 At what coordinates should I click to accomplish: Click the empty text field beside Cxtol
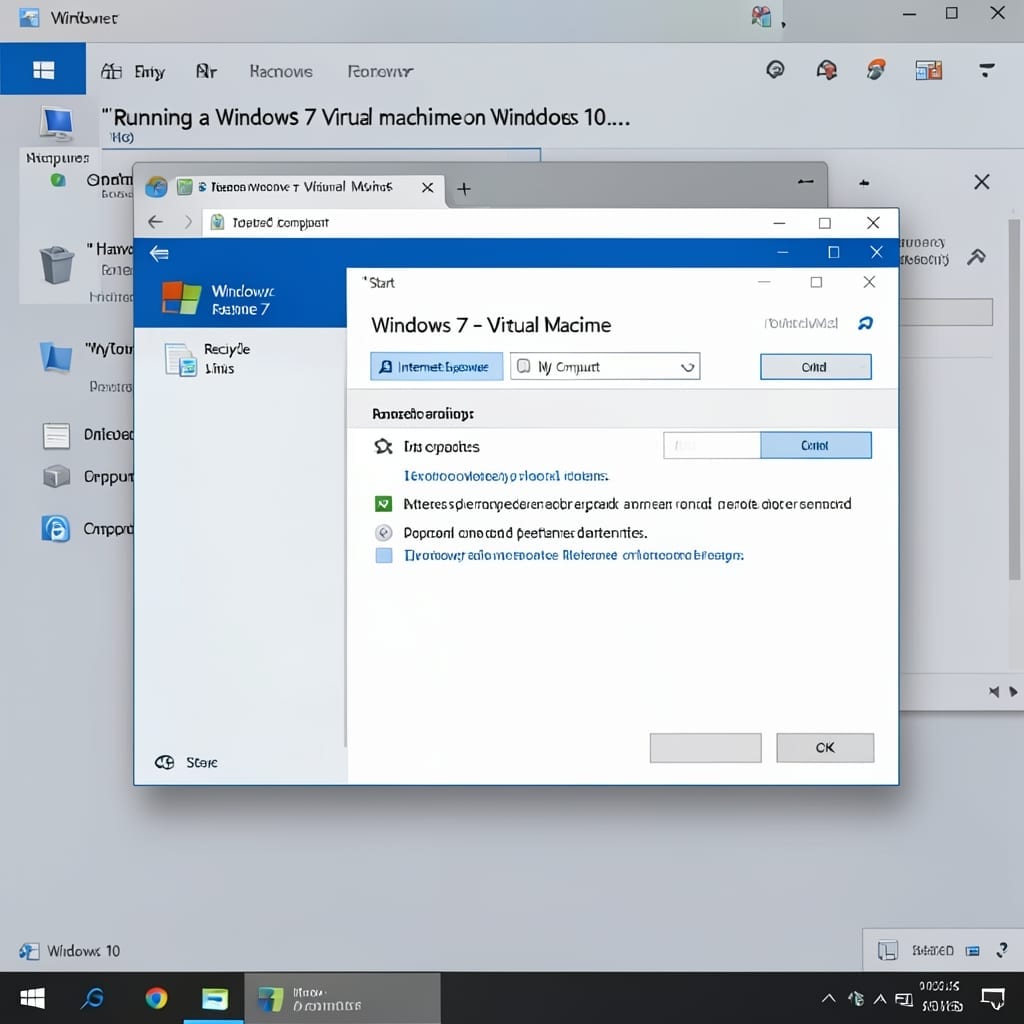[x=712, y=445]
